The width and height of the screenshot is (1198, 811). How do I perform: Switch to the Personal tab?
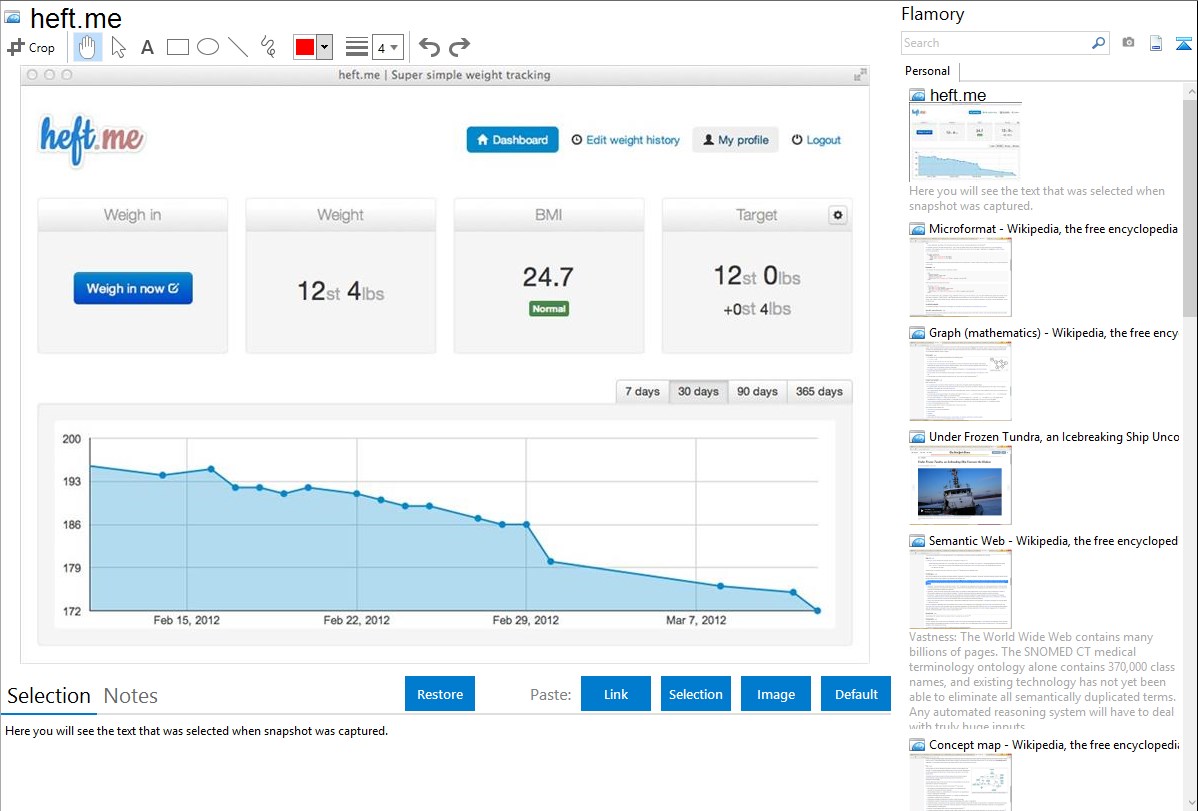click(927, 71)
